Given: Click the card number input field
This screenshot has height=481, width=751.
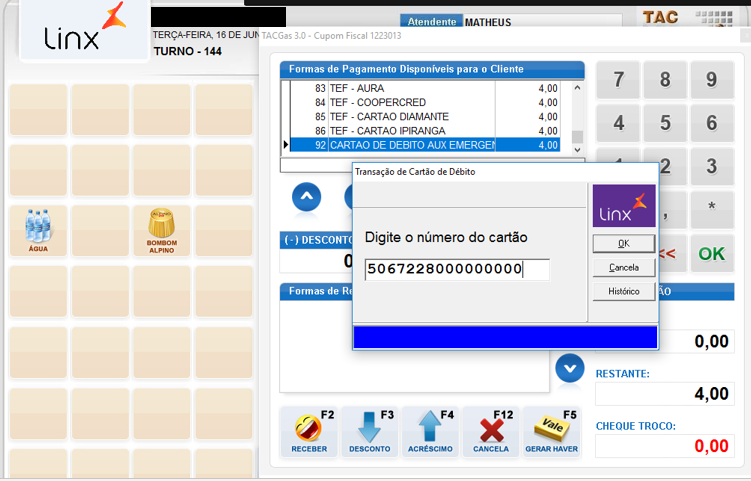Looking at the screenshot, I should pyautogui.click(x=457, y=269).
